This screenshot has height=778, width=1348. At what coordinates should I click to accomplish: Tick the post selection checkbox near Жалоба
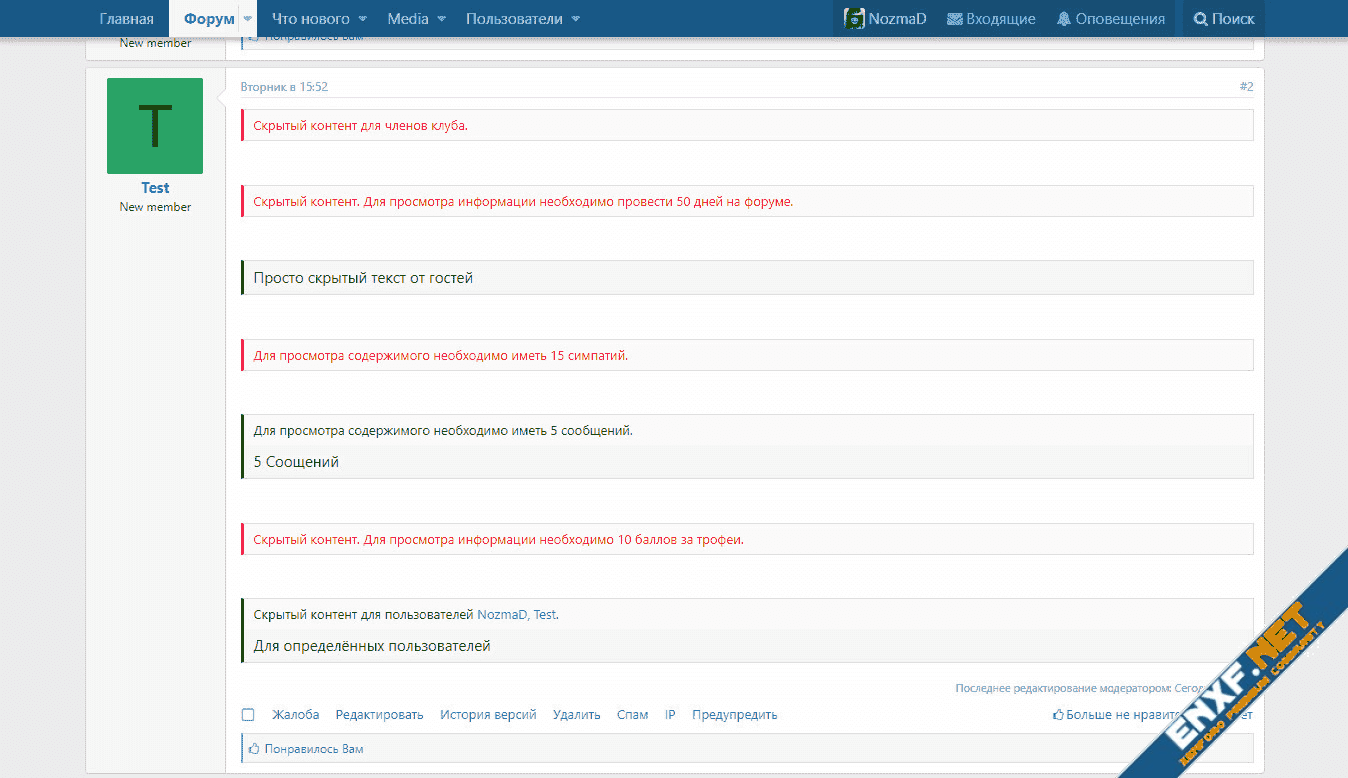pos(248,715)
